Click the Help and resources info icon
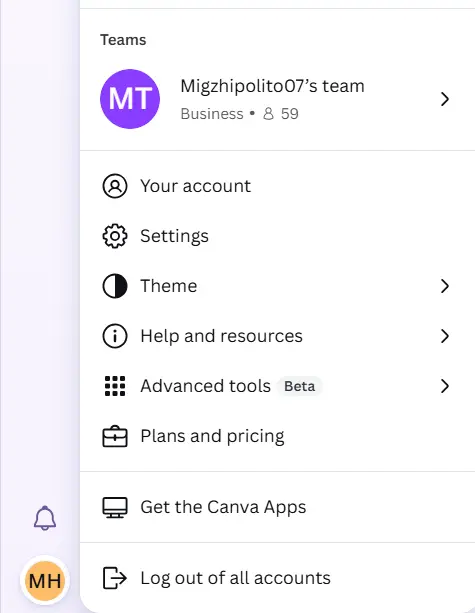Viewport: 475px width, 613px height. click(115, 336)
